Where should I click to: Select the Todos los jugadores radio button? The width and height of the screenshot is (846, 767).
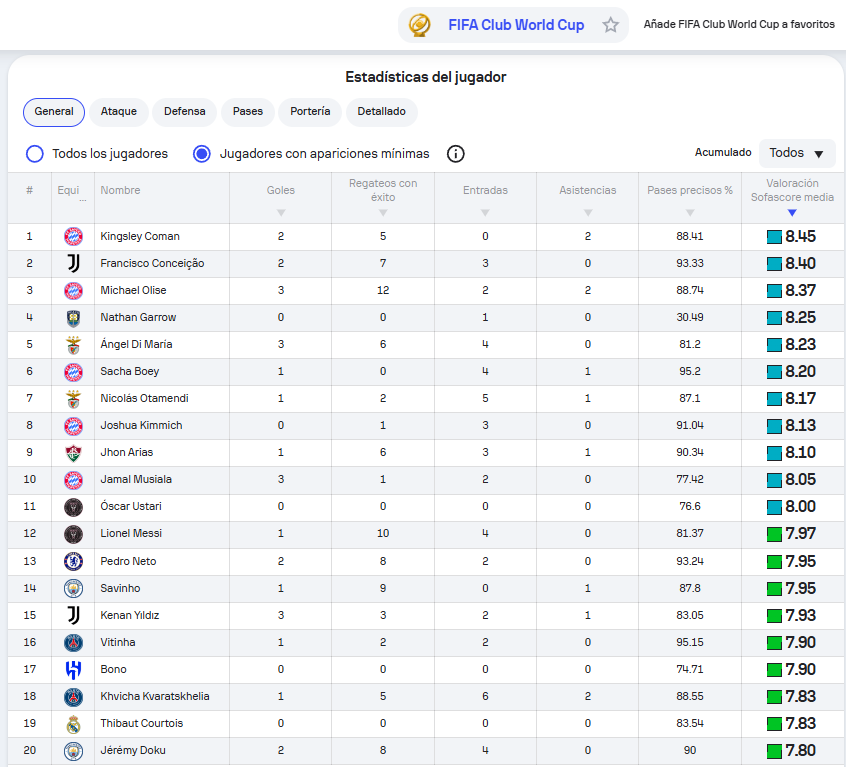click(35, 154)
